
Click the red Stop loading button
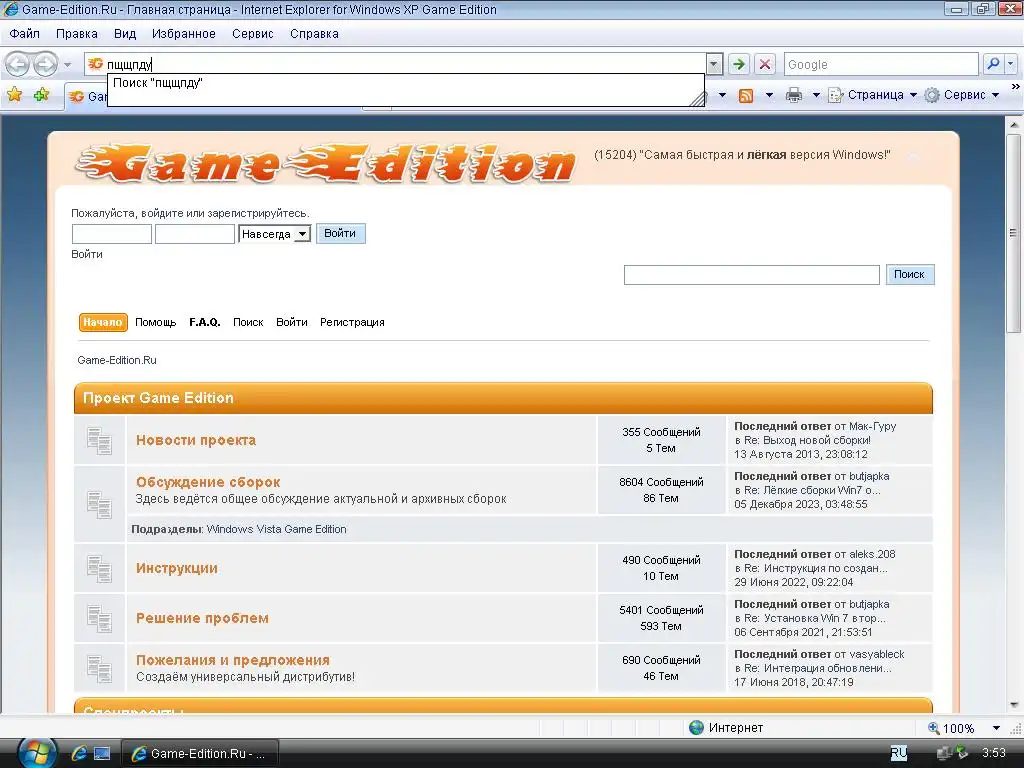(x=765, y=64)
